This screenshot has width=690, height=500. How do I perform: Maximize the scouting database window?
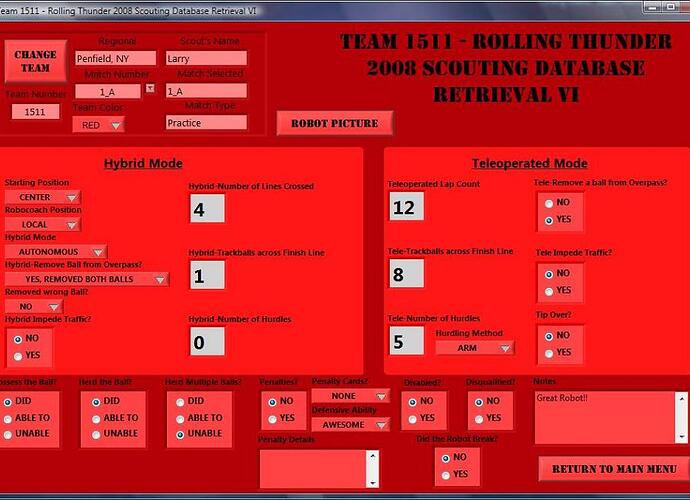point(669,6)
